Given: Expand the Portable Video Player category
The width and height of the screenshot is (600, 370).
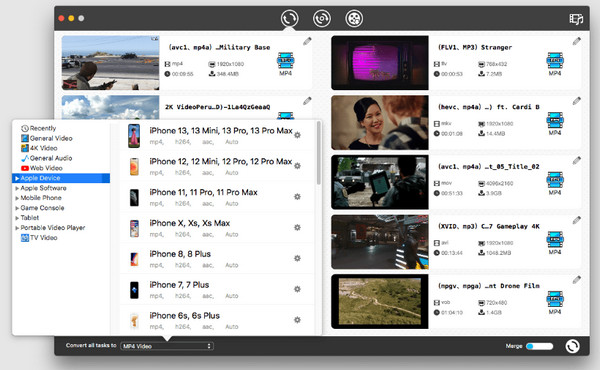Looking at the screenshot, I should tap(17, 228).
